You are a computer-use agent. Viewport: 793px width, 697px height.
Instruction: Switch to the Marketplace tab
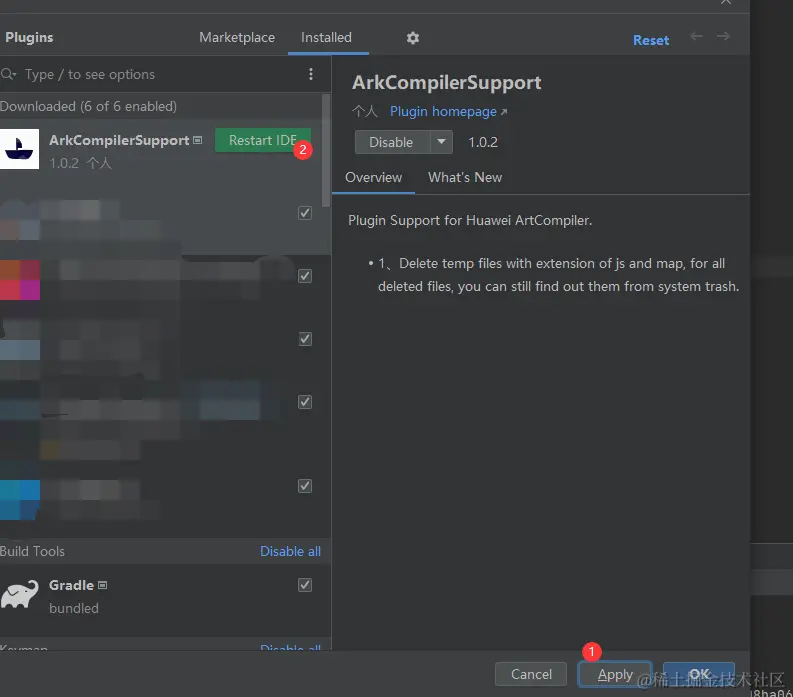[237, 37]
